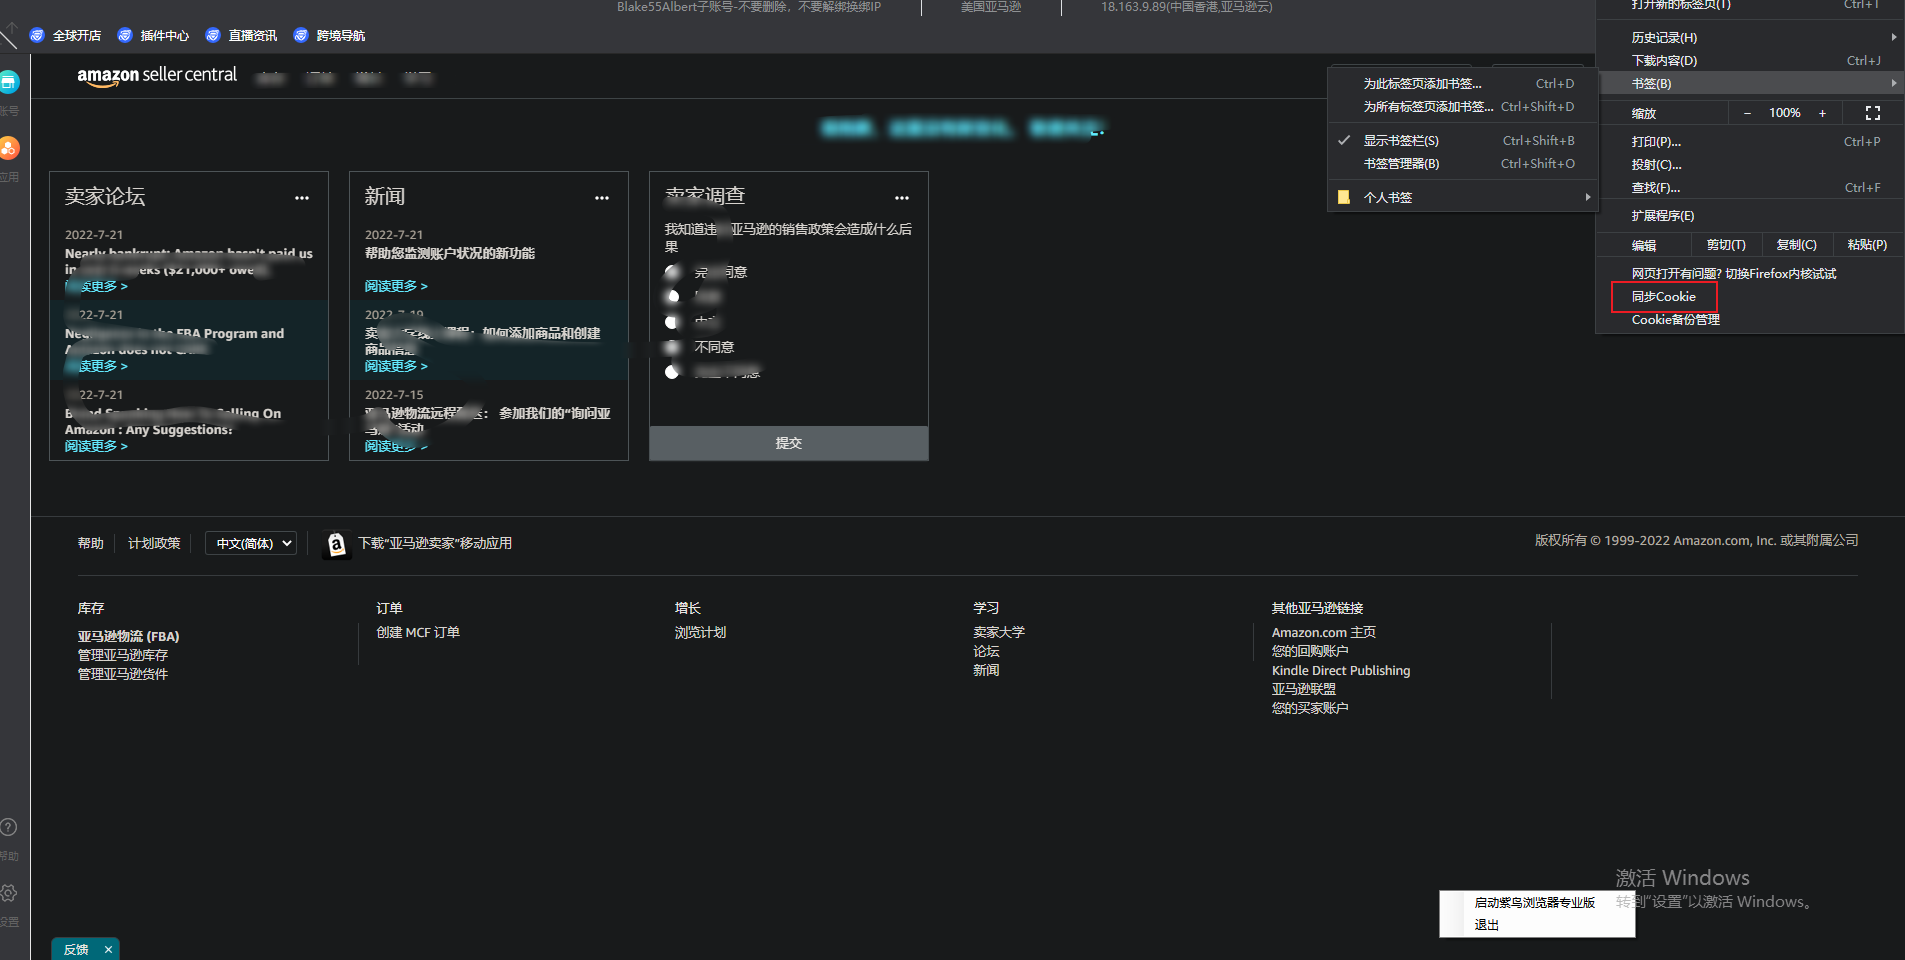Screen dimensions: 1905x960
Task: Open the 跨境导航 bookmark
Action: tap(330, 35)
